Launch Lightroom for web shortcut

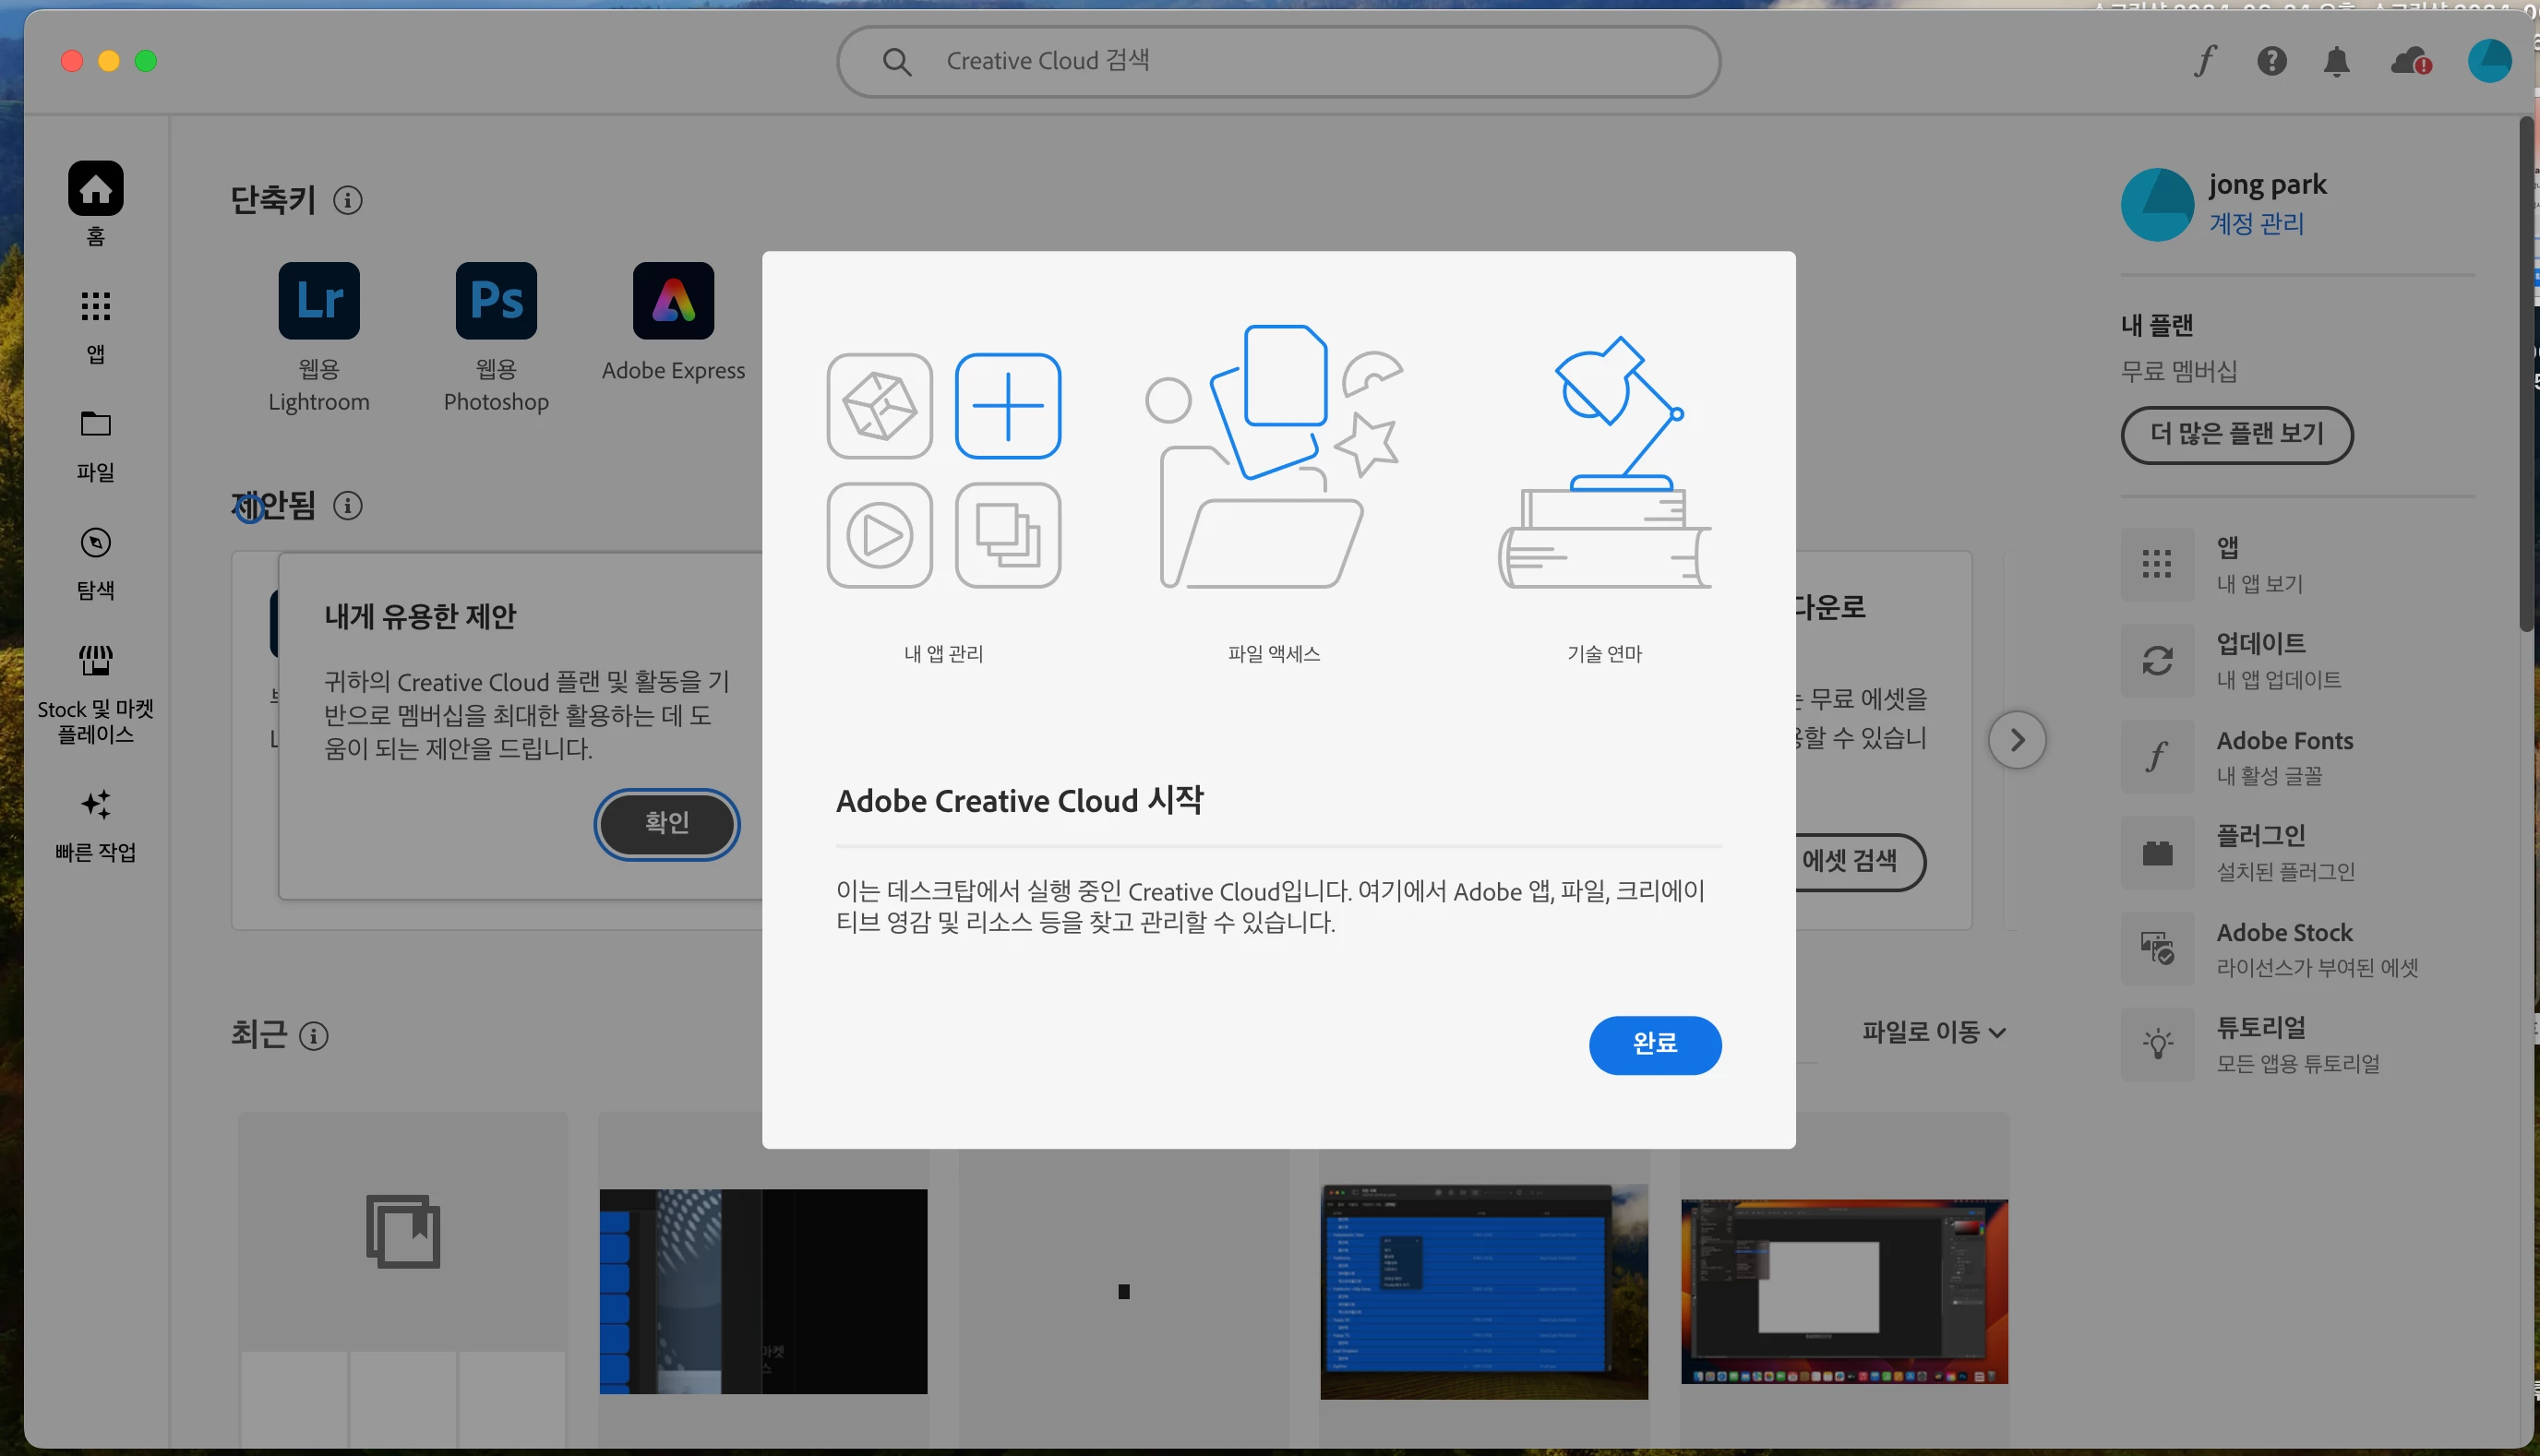(318, 301)
